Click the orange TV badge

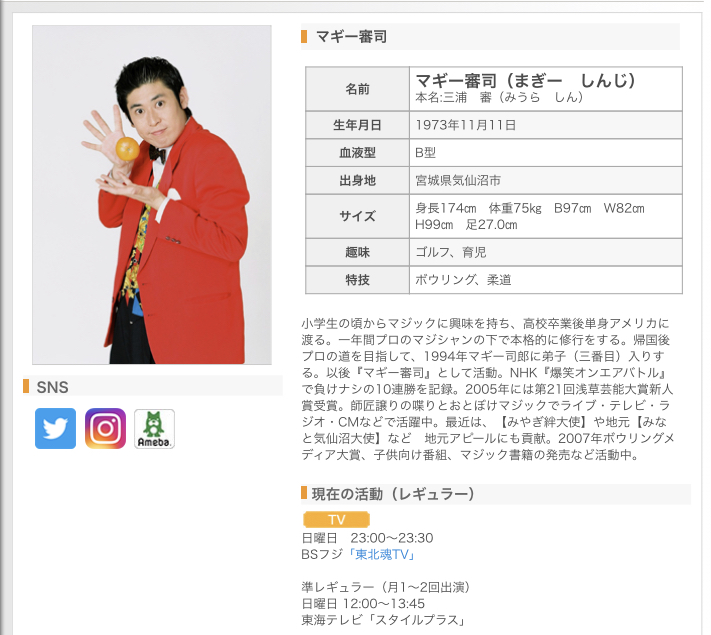click(336, 519)
